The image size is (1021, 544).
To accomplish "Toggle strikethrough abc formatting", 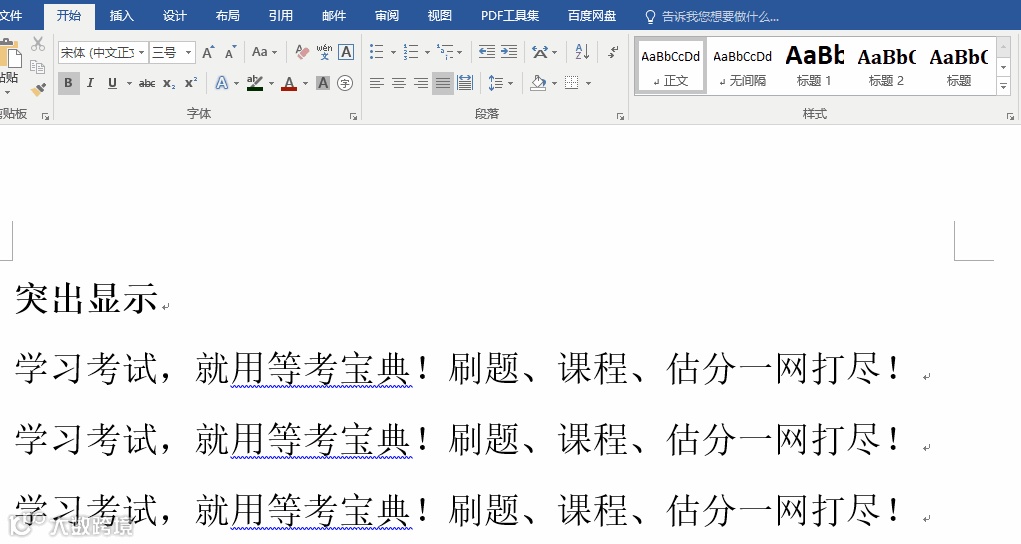I will click(x=147, y=83).
